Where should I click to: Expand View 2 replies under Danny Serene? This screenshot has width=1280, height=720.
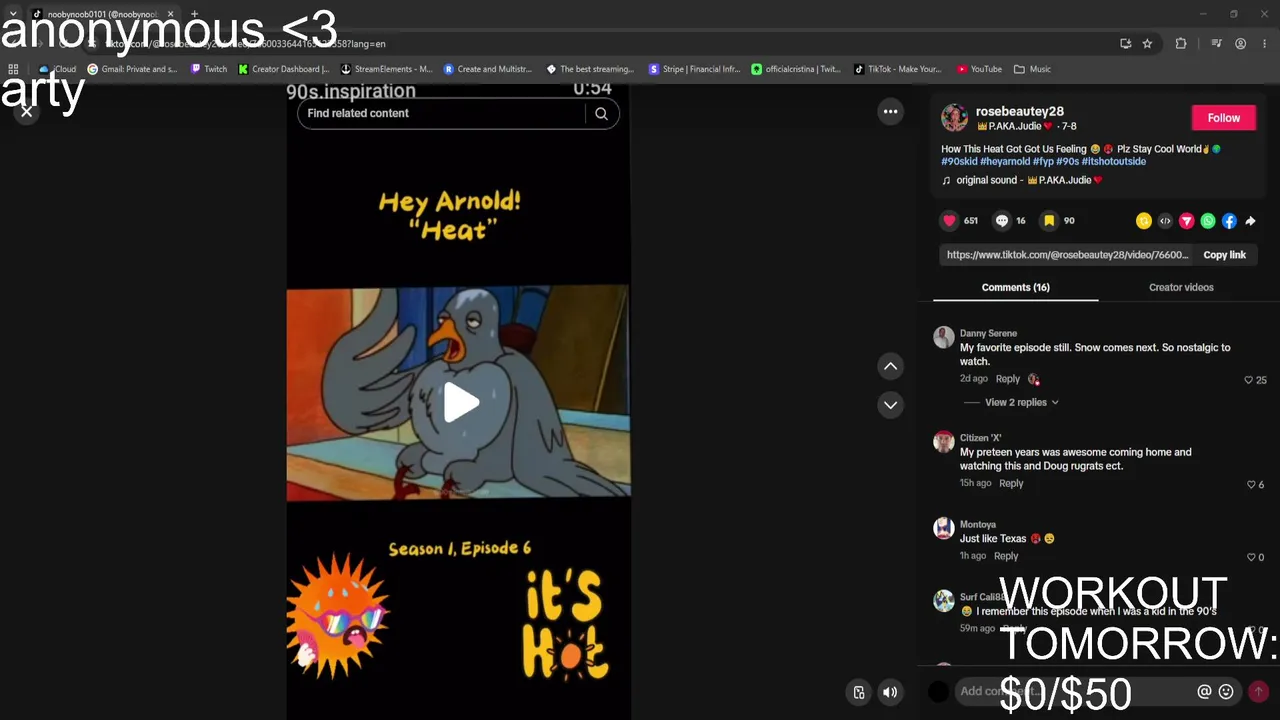coord(1021,402)
